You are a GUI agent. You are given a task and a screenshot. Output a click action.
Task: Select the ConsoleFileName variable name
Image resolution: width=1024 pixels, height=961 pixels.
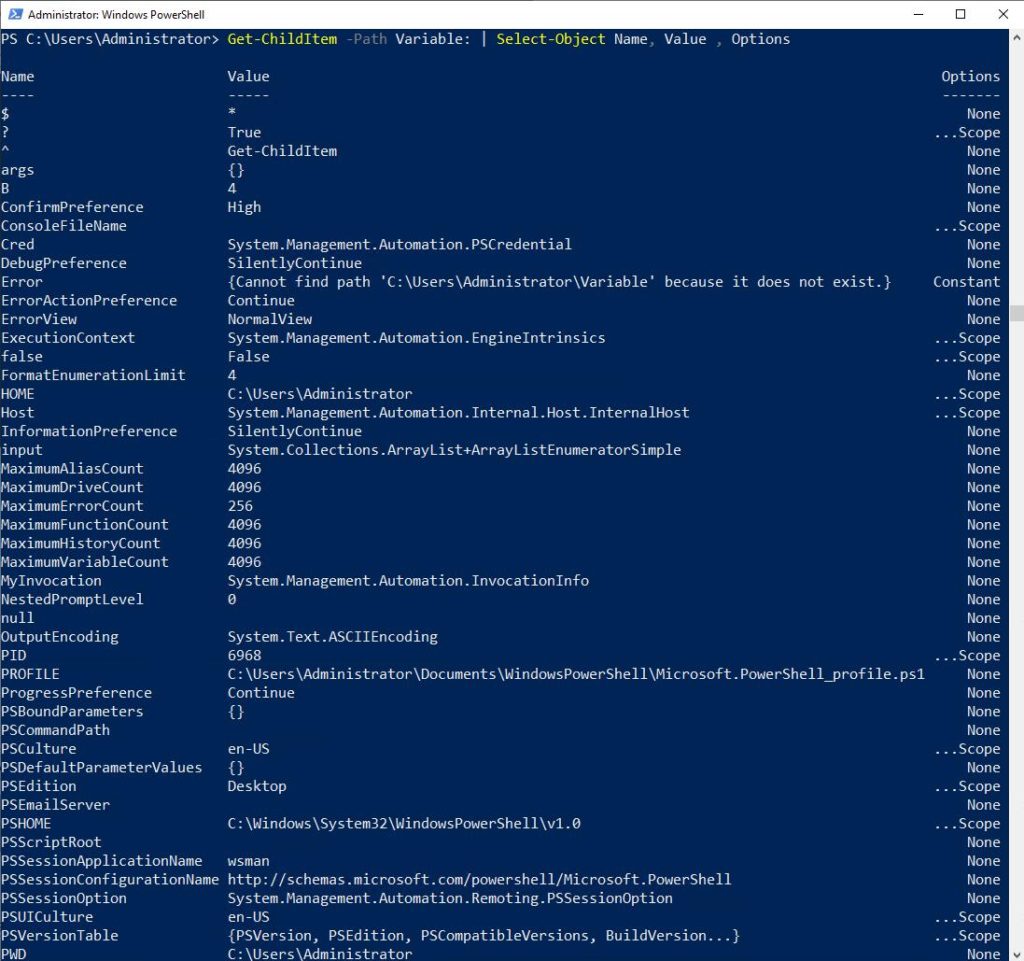click(x=63, y=226)
